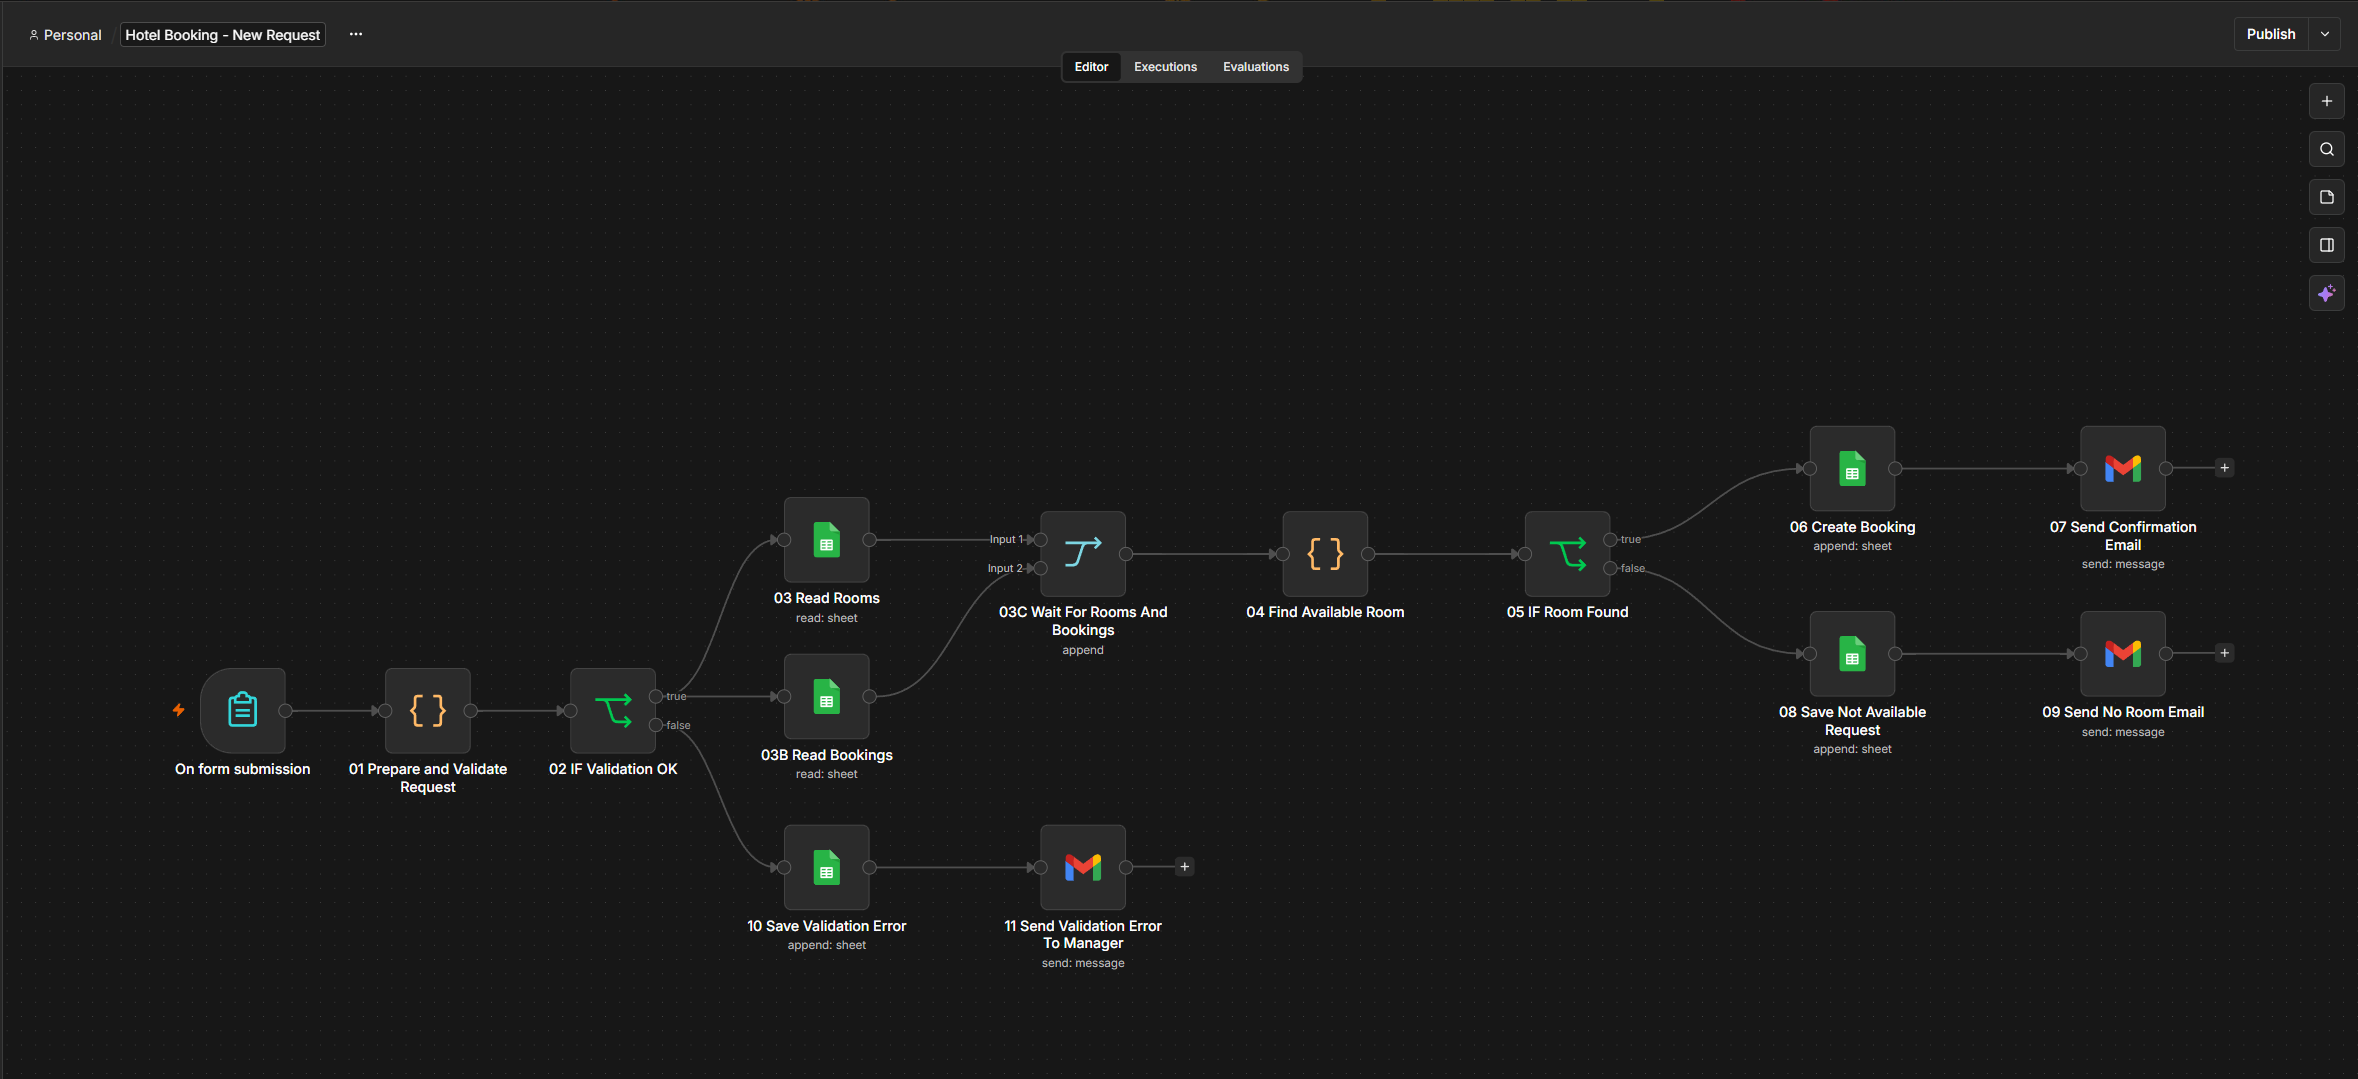The image size is (2358, 1079).
Task: Switch to the Evaluations tab
Action: tap(1256, 67)
